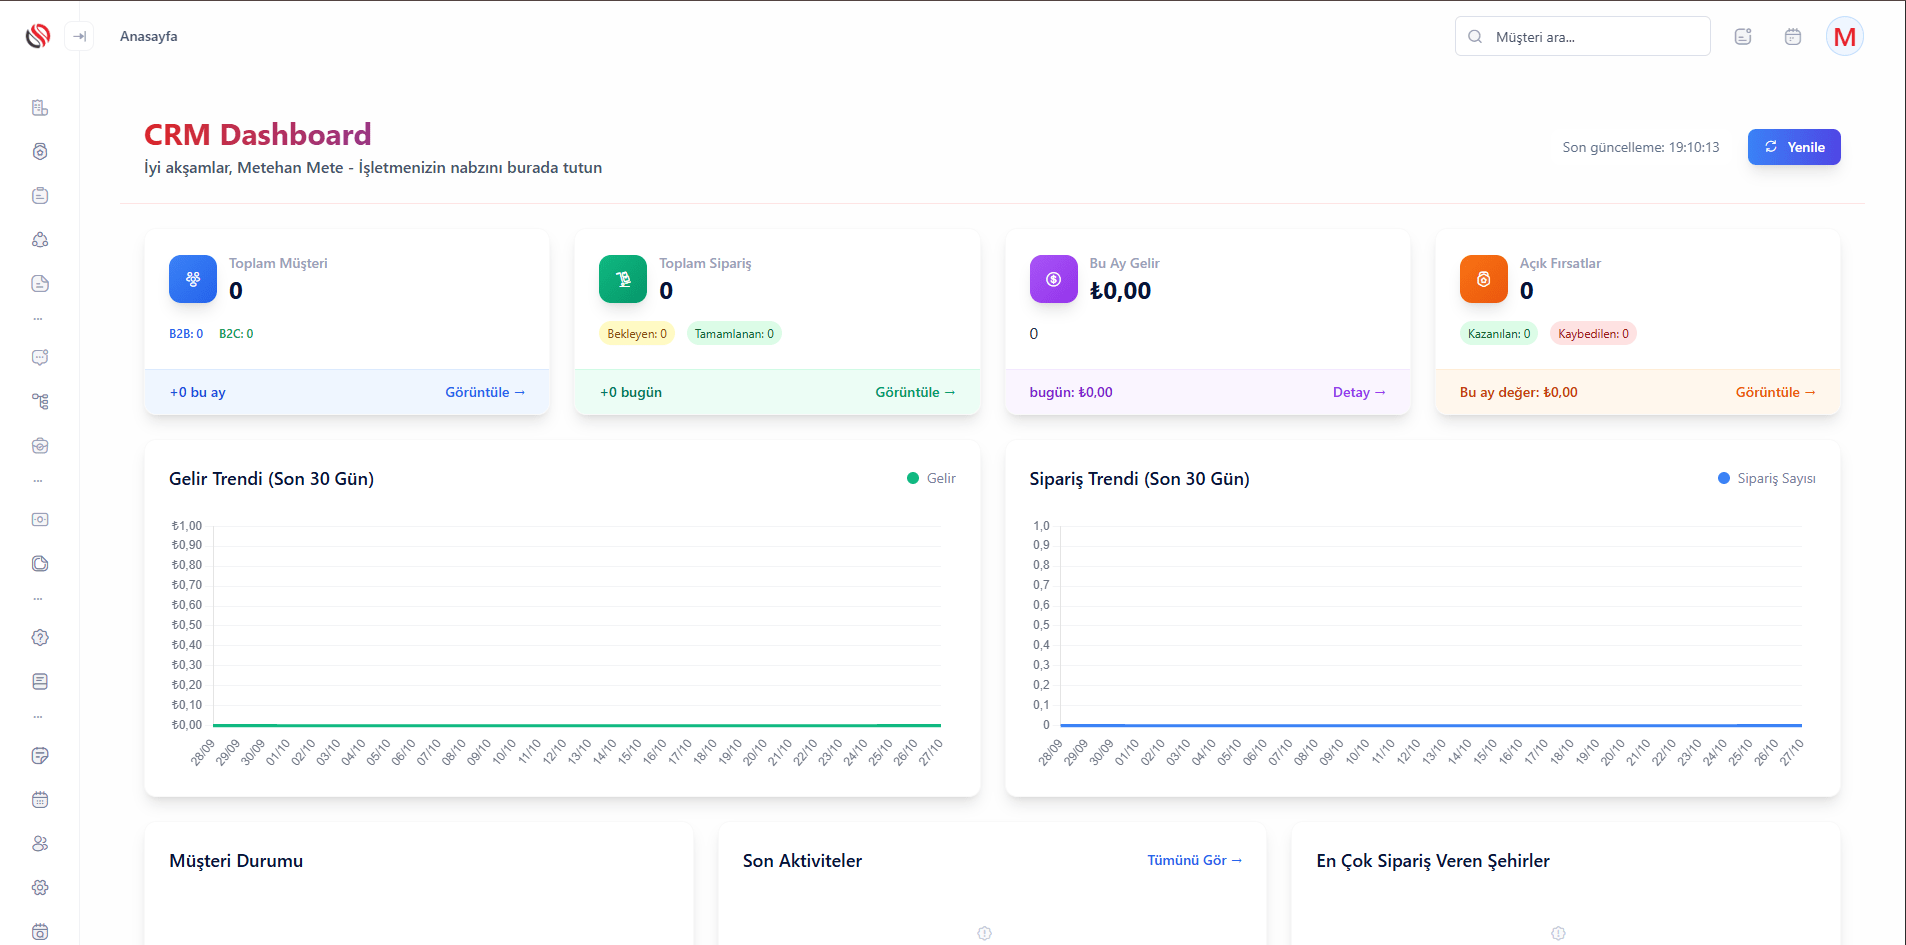The height and width of the screenshot is (945, 1906).
Task: Open the help question-mark badge icon
Action: click(x=40, y=637)
